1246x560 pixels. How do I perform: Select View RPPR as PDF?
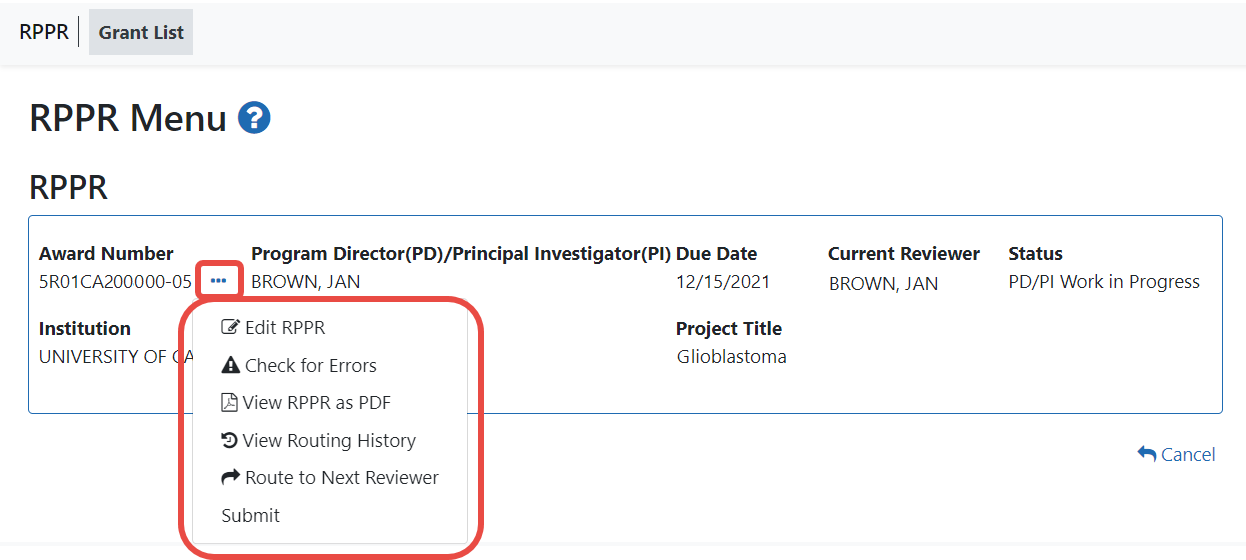[x=316, y=403]
